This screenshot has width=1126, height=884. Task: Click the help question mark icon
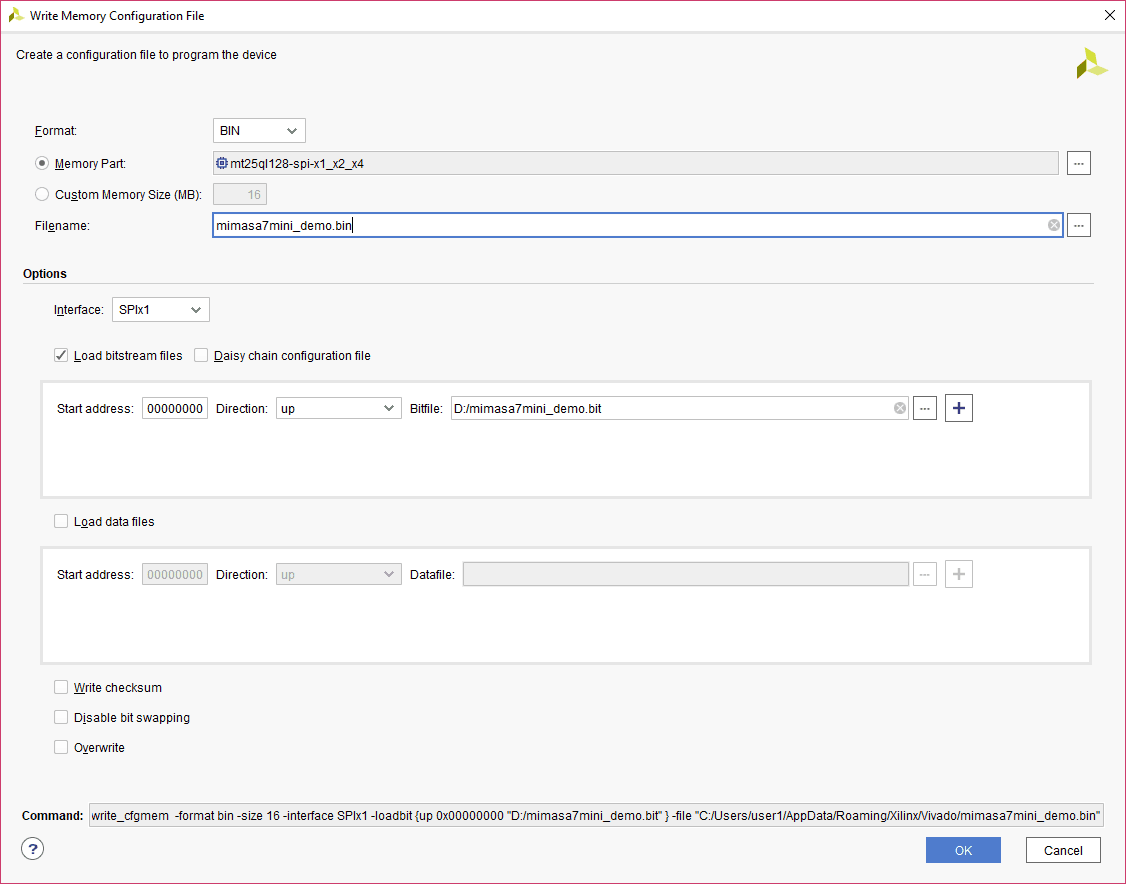[x=33, y=849]
